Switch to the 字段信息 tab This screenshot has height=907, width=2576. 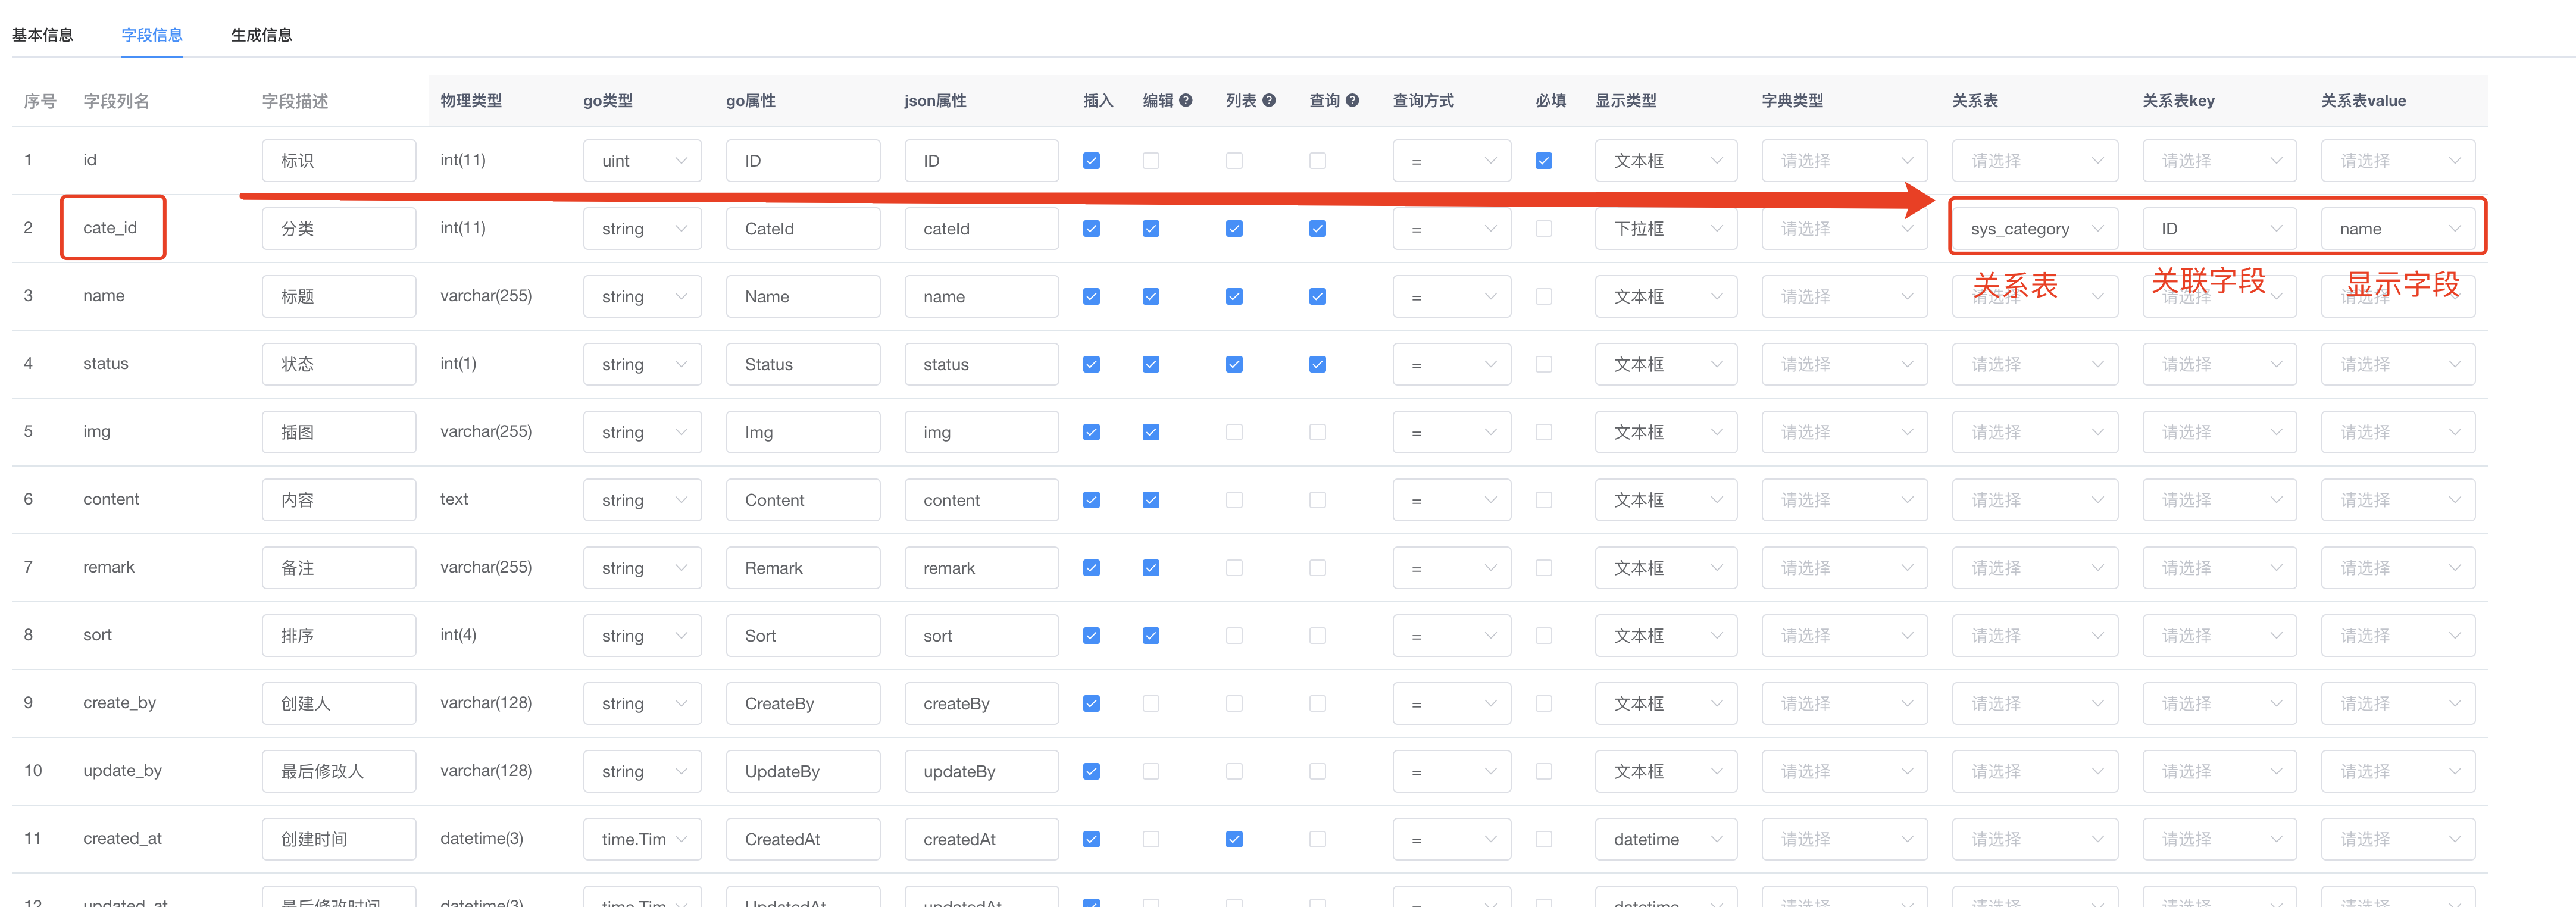click(x=152, y=35)
